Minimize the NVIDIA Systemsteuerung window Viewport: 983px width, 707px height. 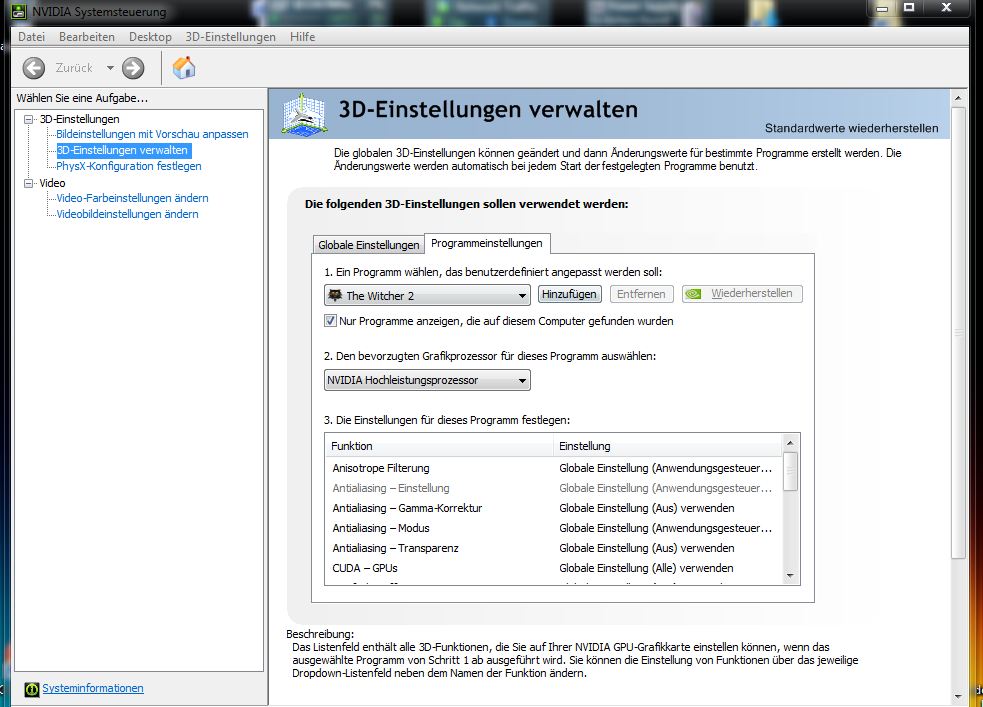(883, 8)
